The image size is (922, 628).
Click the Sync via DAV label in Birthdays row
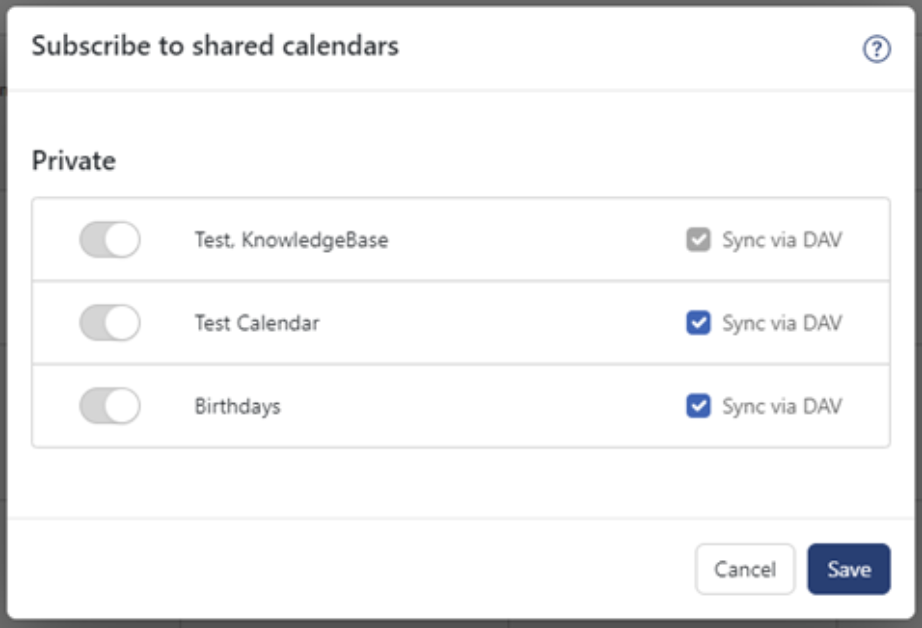(x=782, y=406)
